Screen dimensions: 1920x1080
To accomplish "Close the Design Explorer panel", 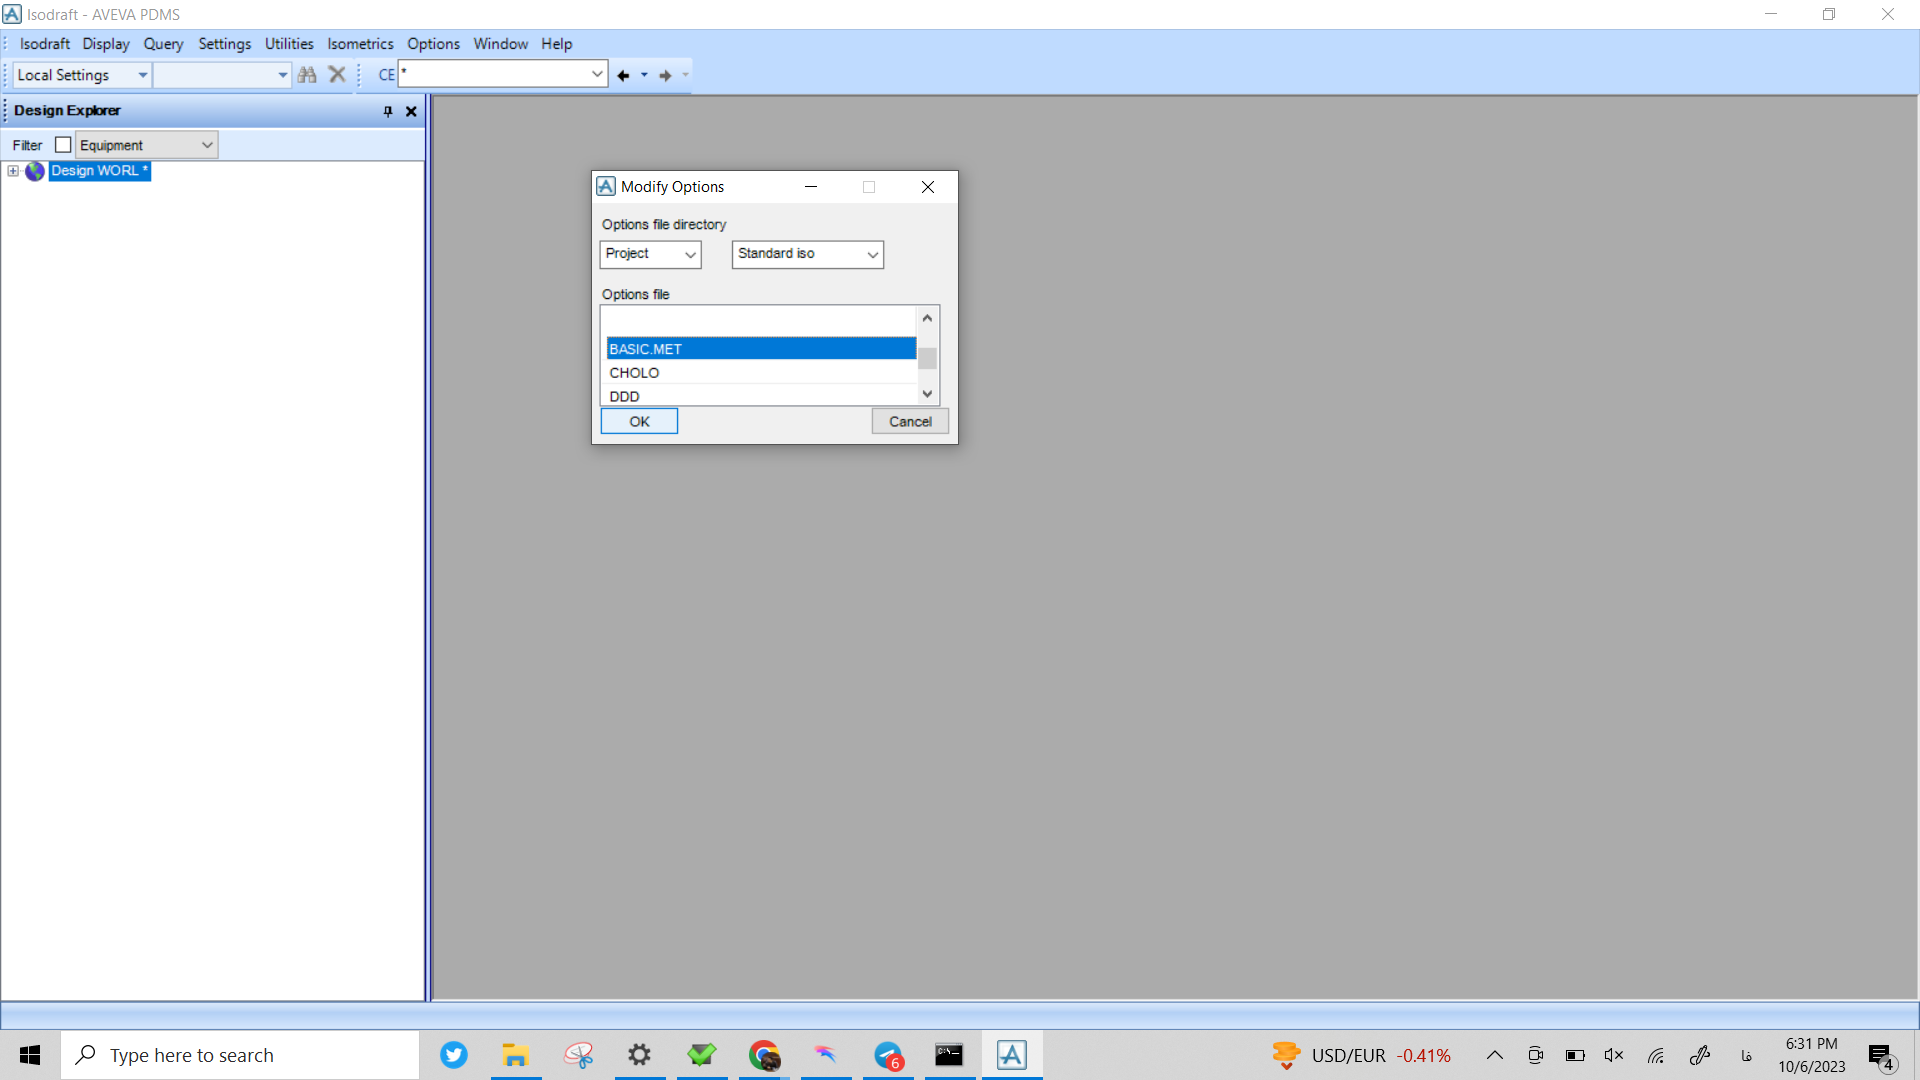I will [x=411, y=111].
